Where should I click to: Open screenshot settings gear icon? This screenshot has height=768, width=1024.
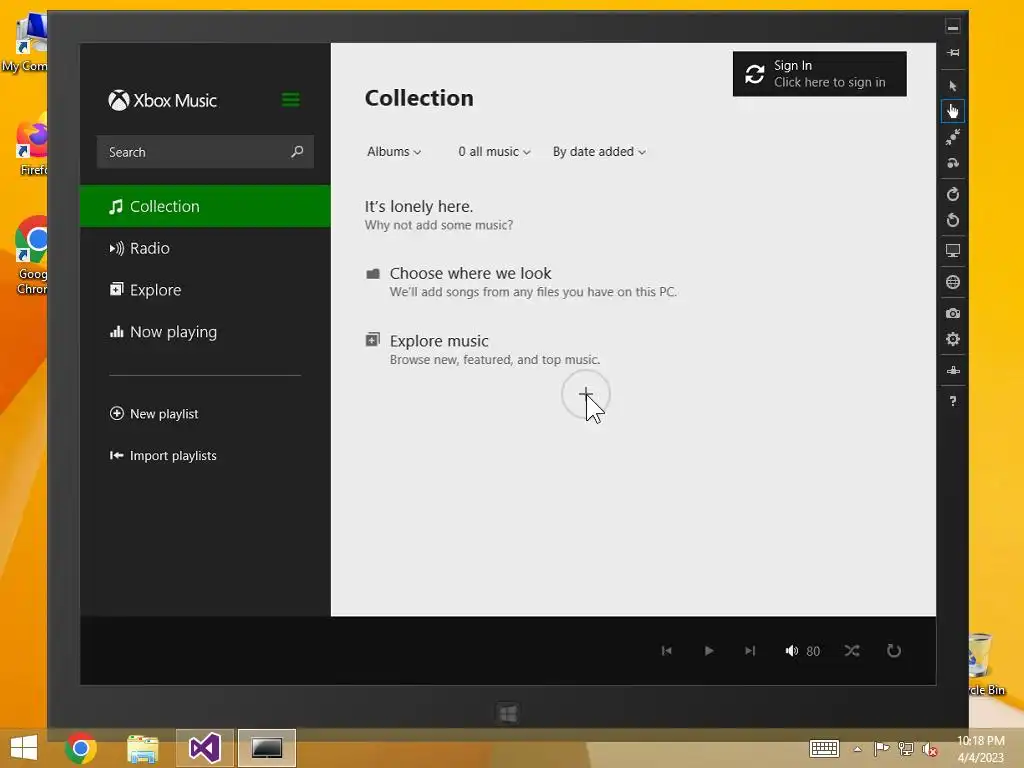coord(953,339)
